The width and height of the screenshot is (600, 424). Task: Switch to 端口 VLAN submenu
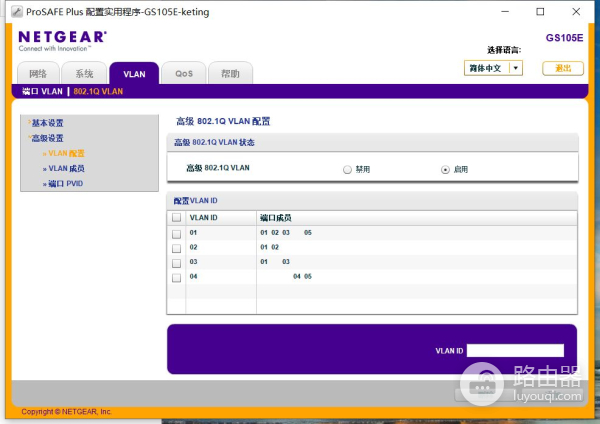click(x=42, y=91)
